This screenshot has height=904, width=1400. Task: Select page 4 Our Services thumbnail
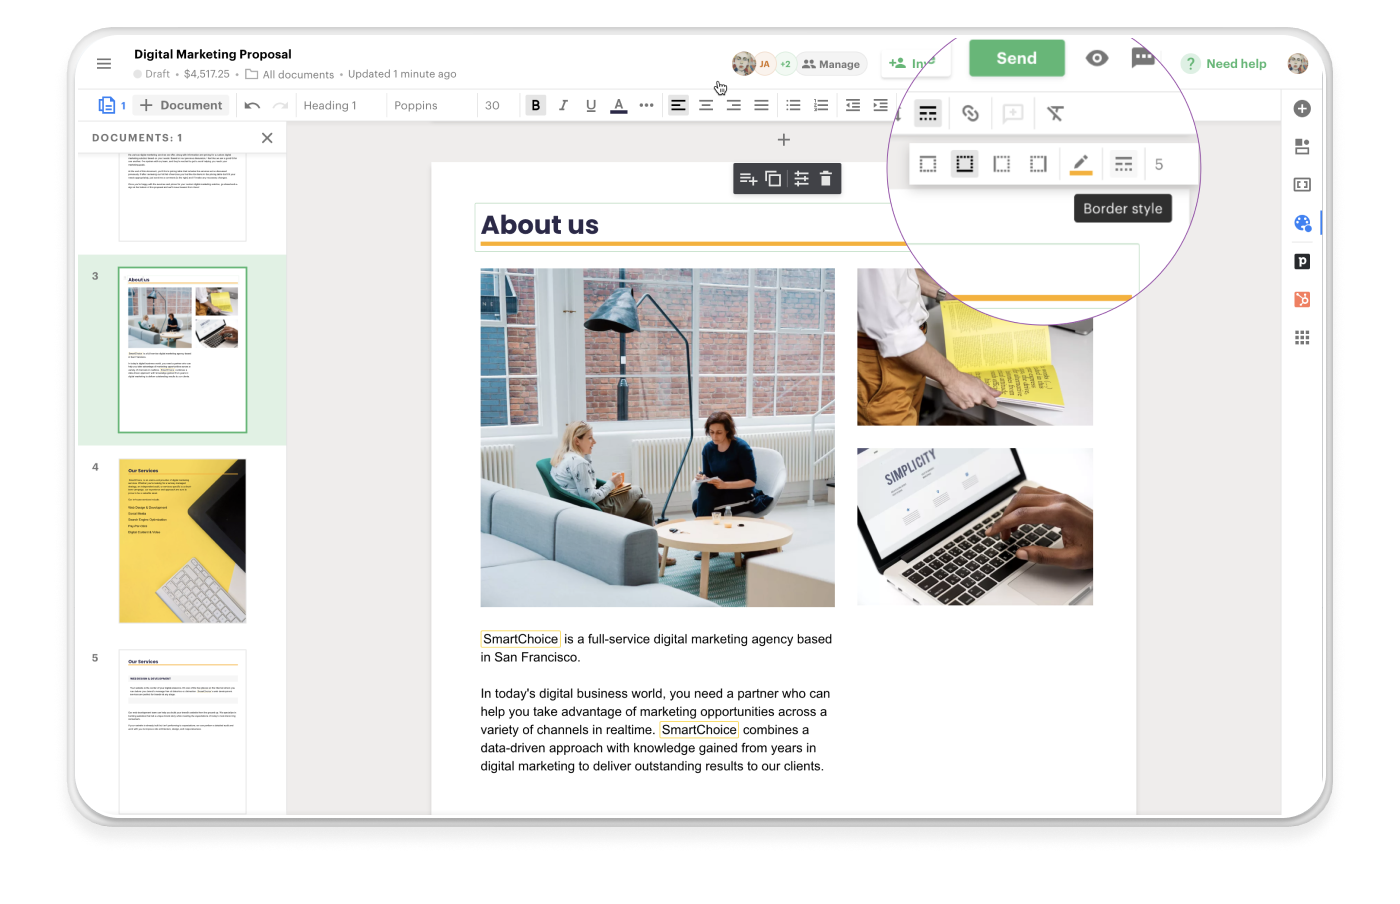coord(182,540)
